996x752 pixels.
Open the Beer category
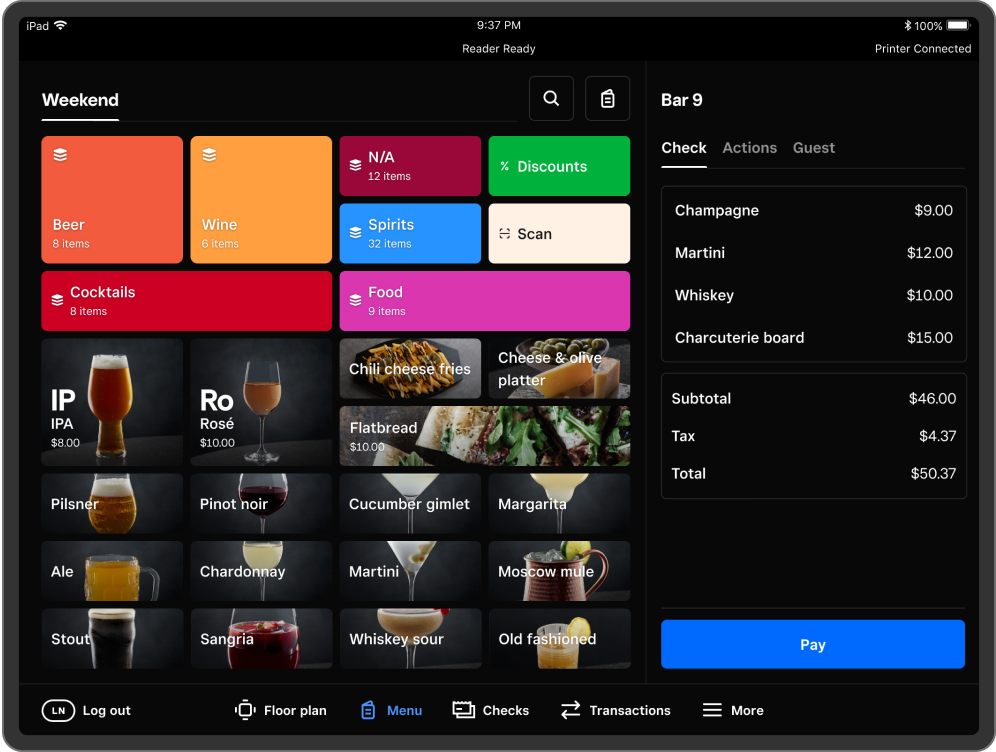point(111,199)
